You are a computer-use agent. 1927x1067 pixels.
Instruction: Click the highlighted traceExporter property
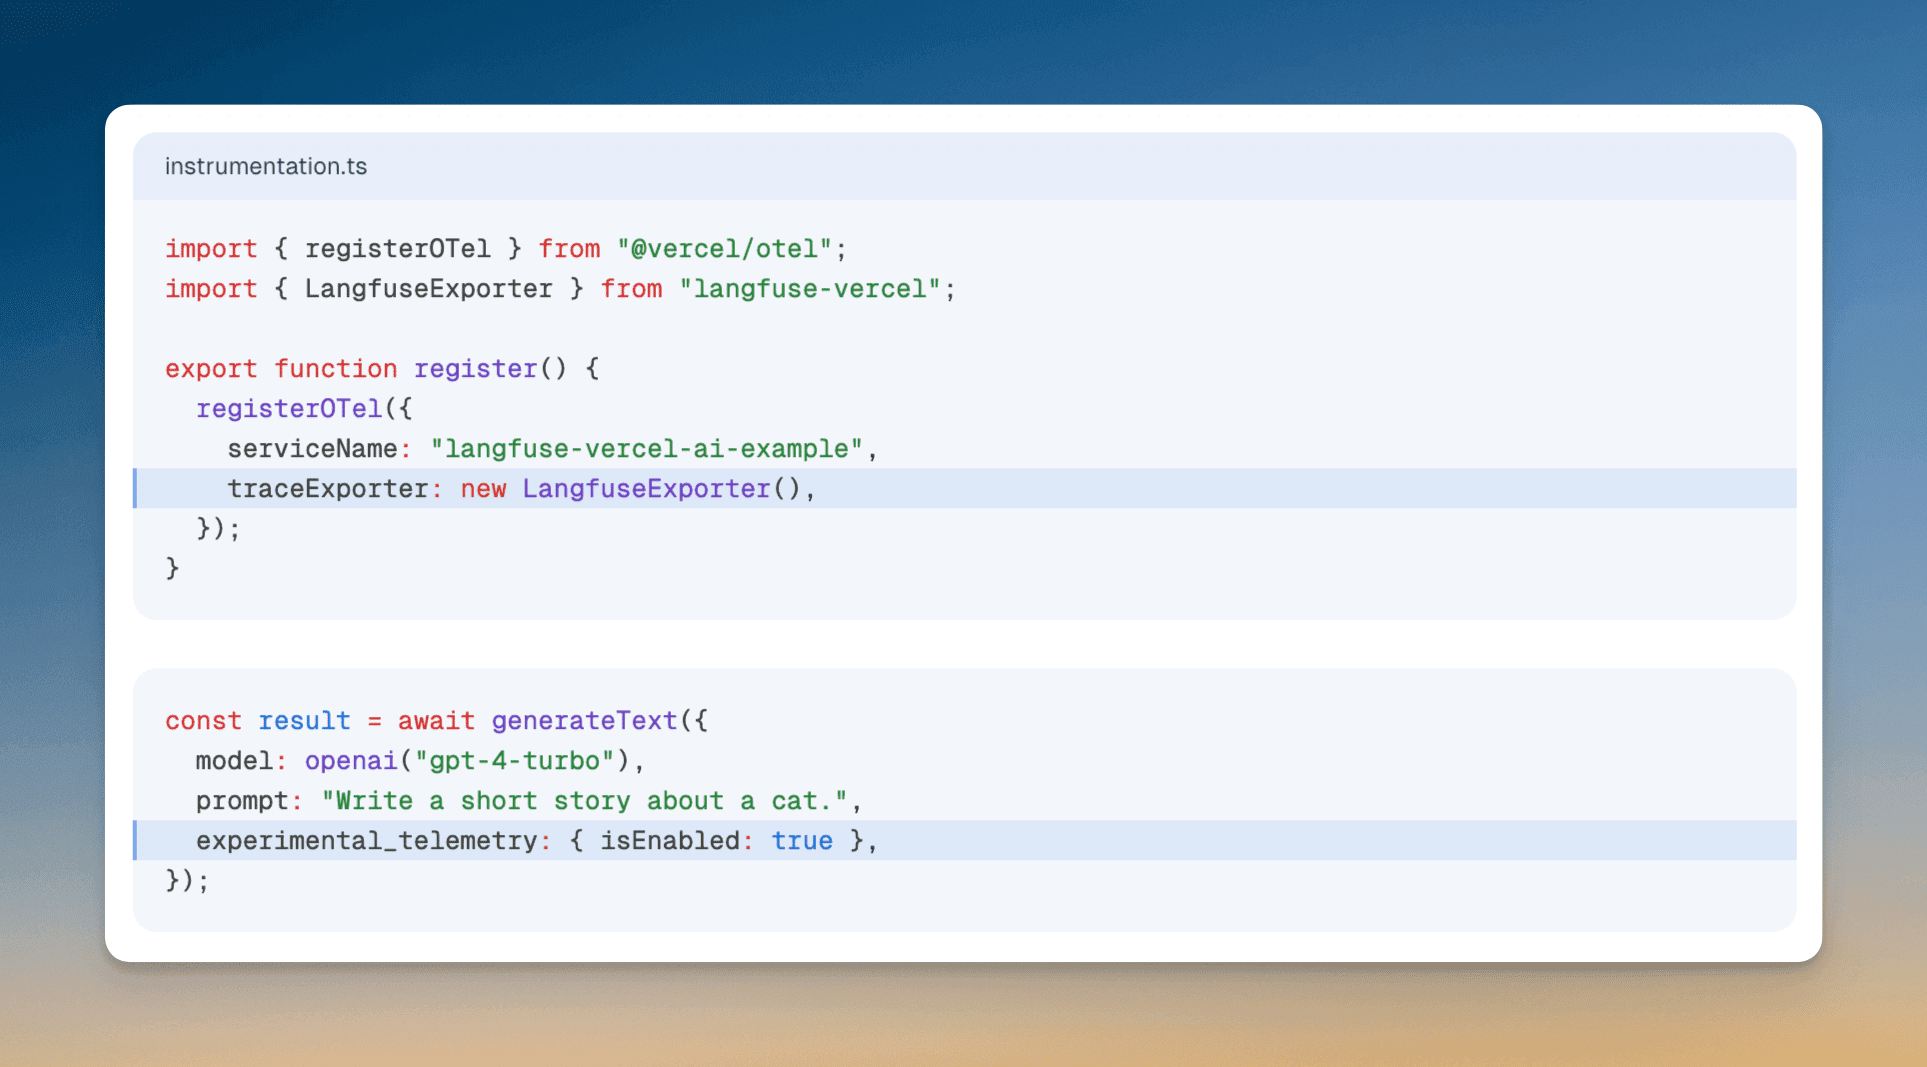tap(328, 489)
